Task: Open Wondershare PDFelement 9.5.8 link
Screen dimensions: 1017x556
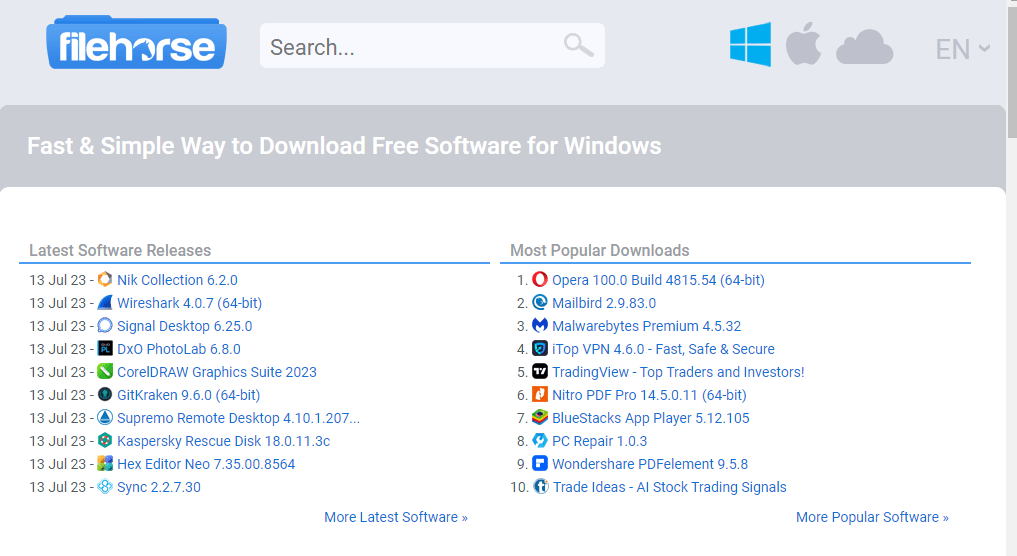Action: click(650, 465)
